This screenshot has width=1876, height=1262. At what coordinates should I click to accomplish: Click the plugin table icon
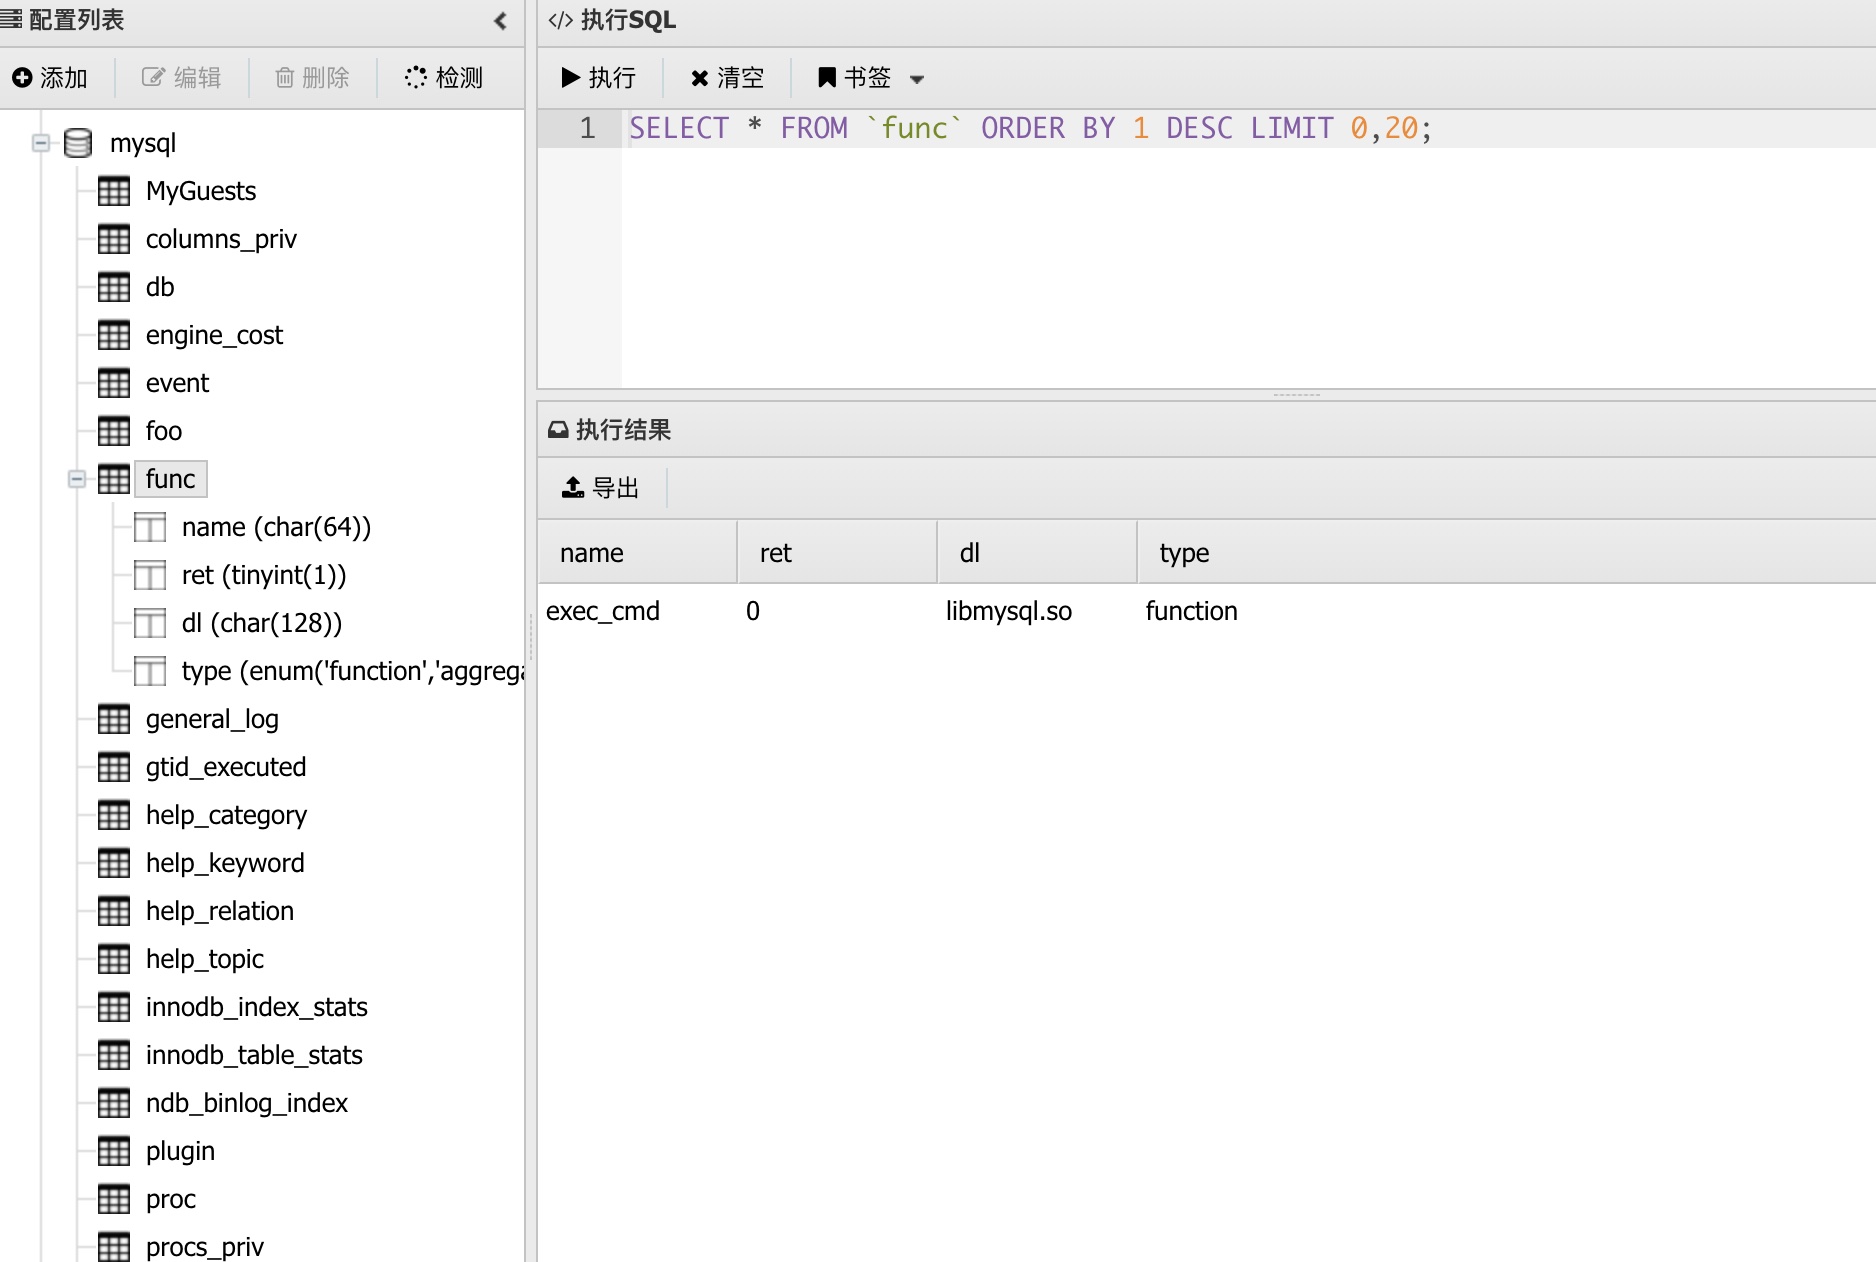[x=114, y=1151]
